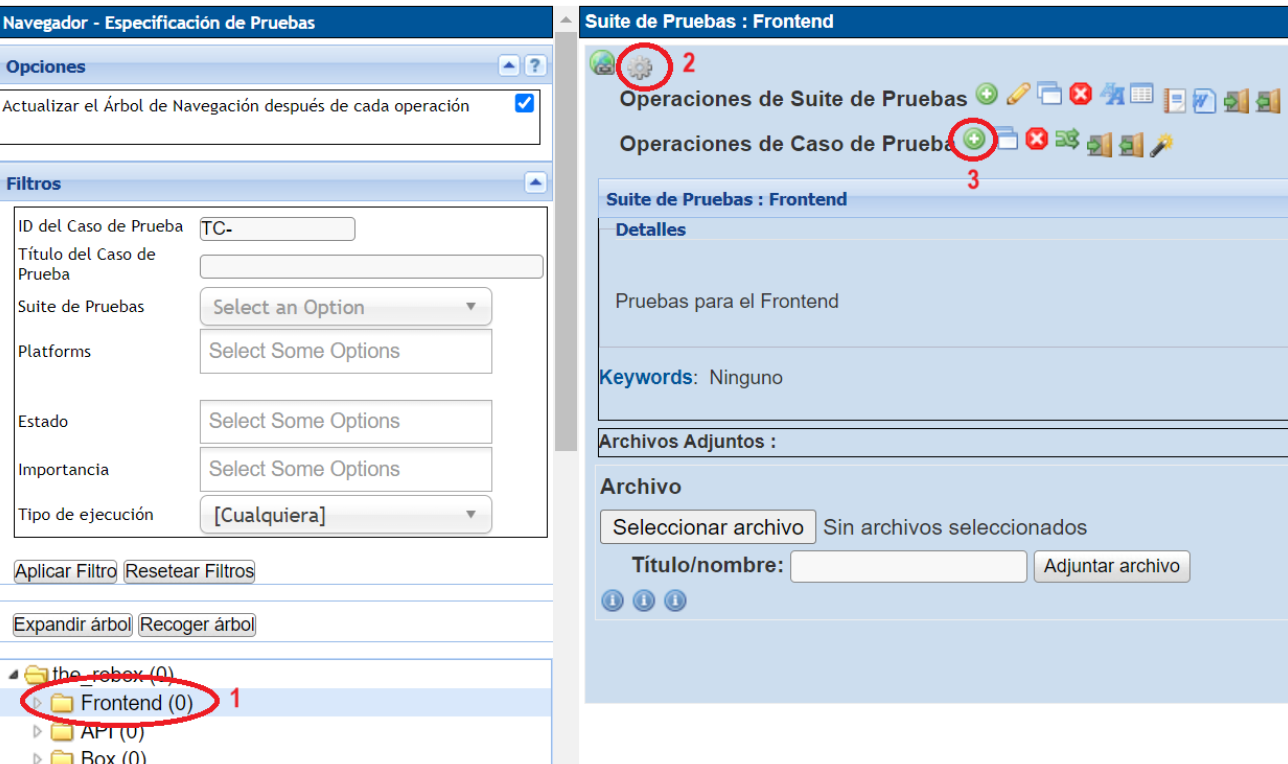Click Word document export icon

tap(1204, 100)
